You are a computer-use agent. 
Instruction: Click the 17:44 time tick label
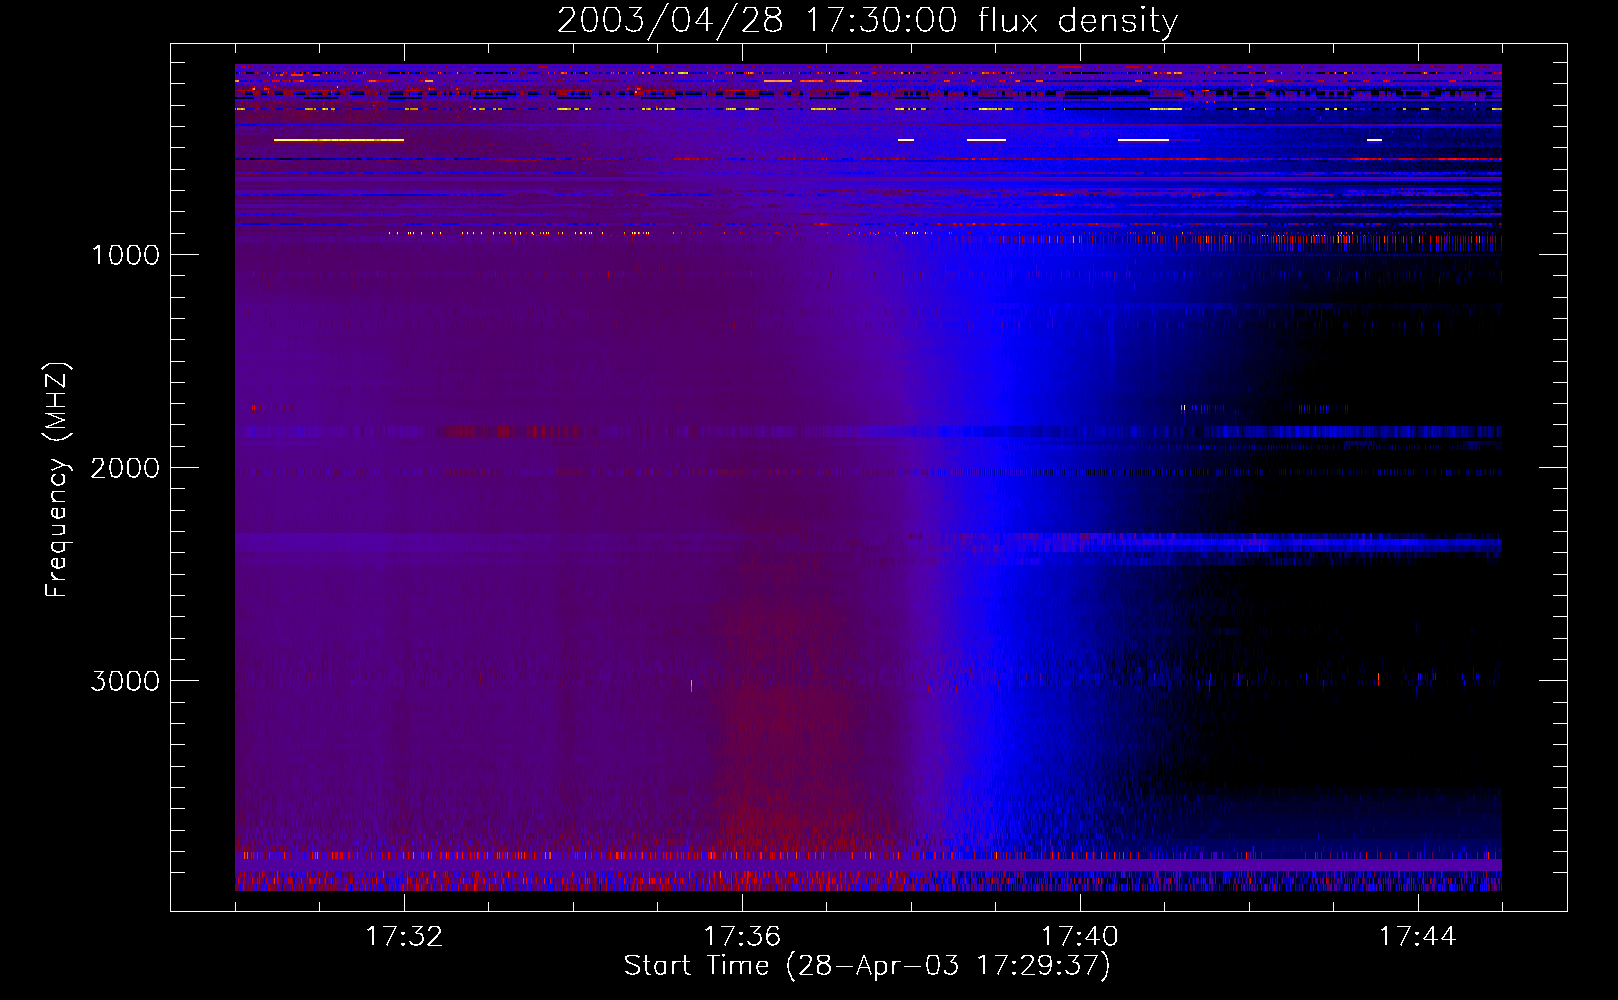[1417, 937]
